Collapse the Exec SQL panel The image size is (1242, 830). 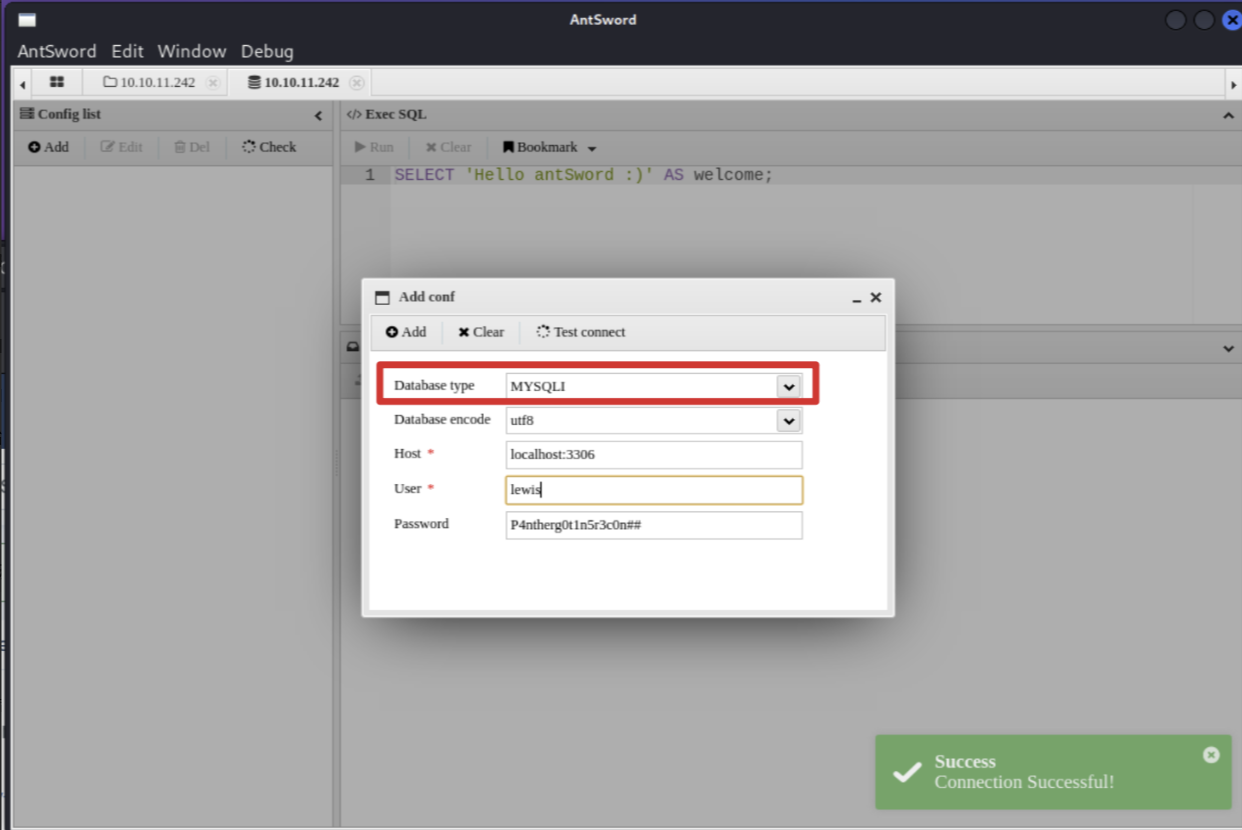pyautogui.click(x=1228, y=115)
